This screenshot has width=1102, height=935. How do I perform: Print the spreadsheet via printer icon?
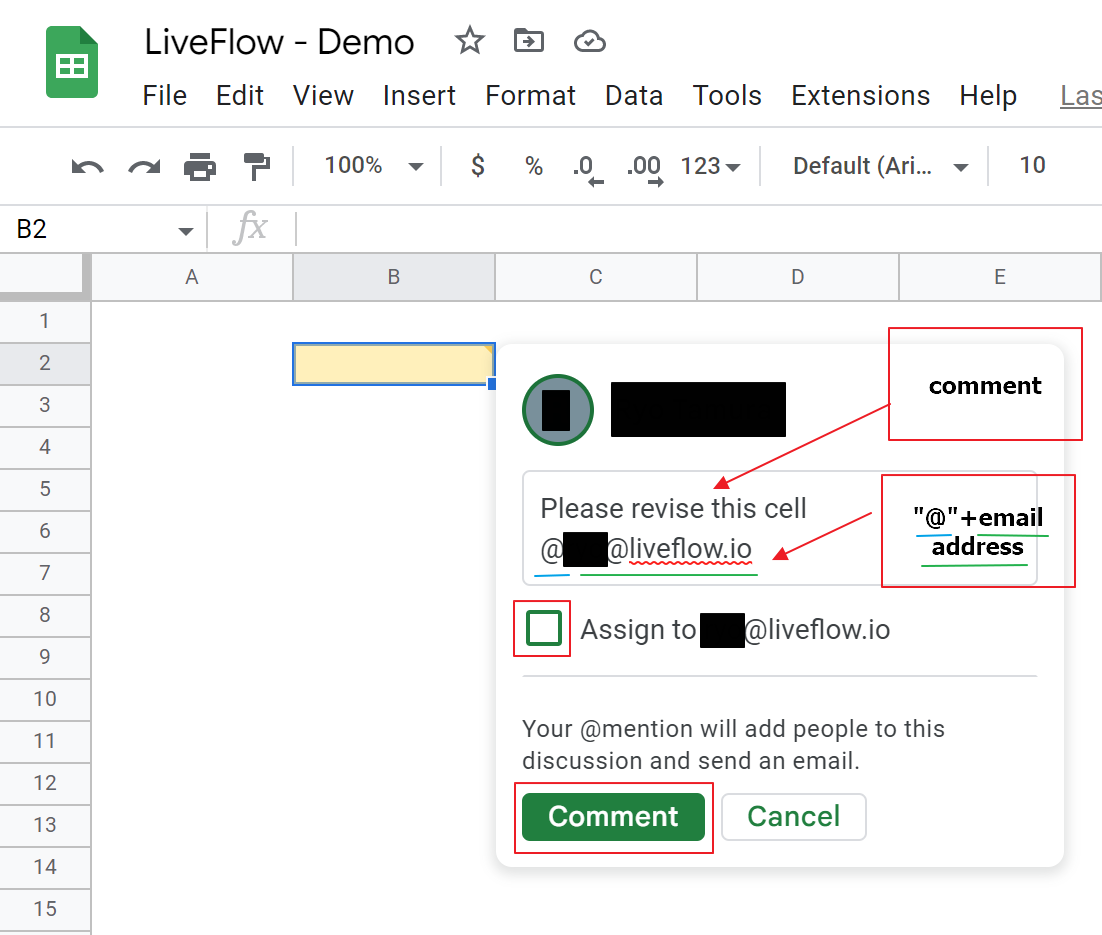pyautogui.click(x=200, y=167)
